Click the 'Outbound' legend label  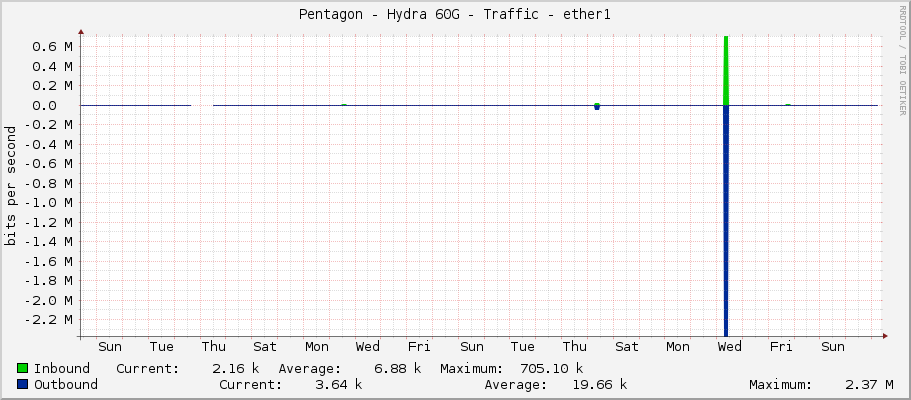66,385
